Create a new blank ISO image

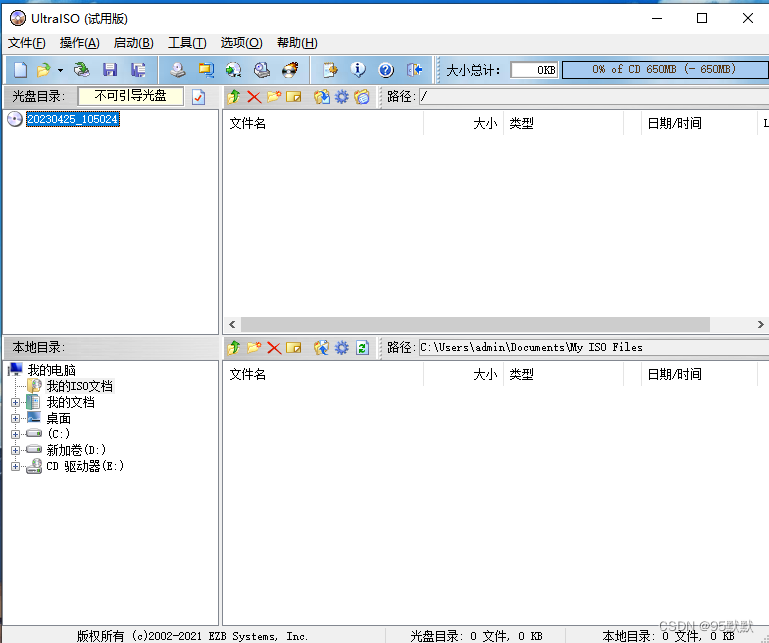click(x=20, y=70)
